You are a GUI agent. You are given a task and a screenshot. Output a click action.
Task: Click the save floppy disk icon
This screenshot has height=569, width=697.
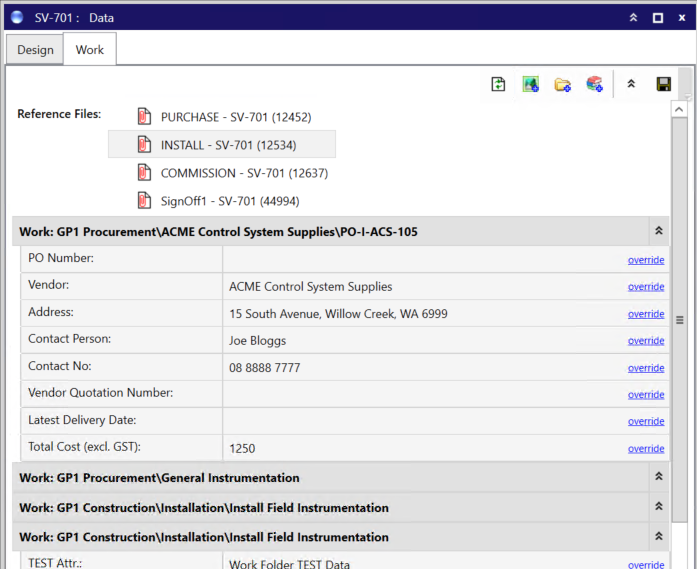click(663, 85)
